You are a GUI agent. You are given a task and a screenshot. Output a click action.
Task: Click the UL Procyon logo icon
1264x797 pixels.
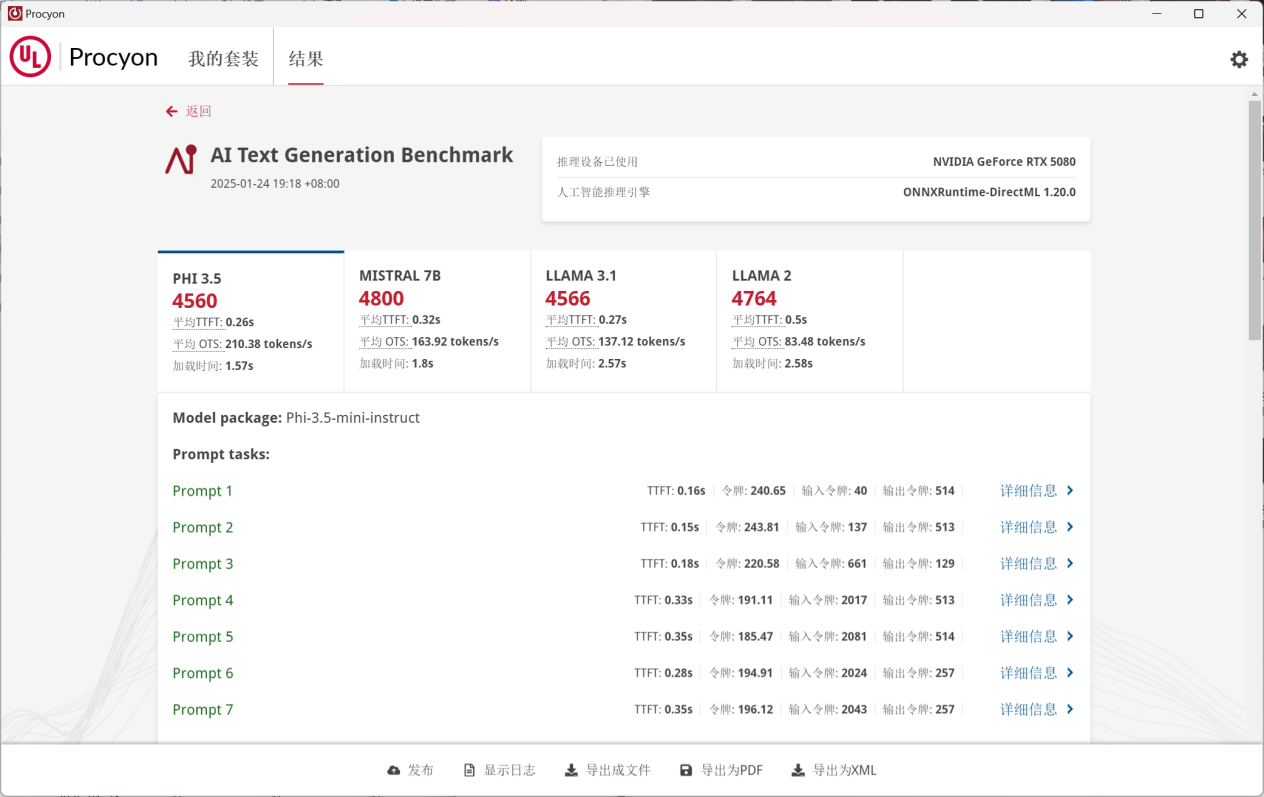click(x=30, y=57)
